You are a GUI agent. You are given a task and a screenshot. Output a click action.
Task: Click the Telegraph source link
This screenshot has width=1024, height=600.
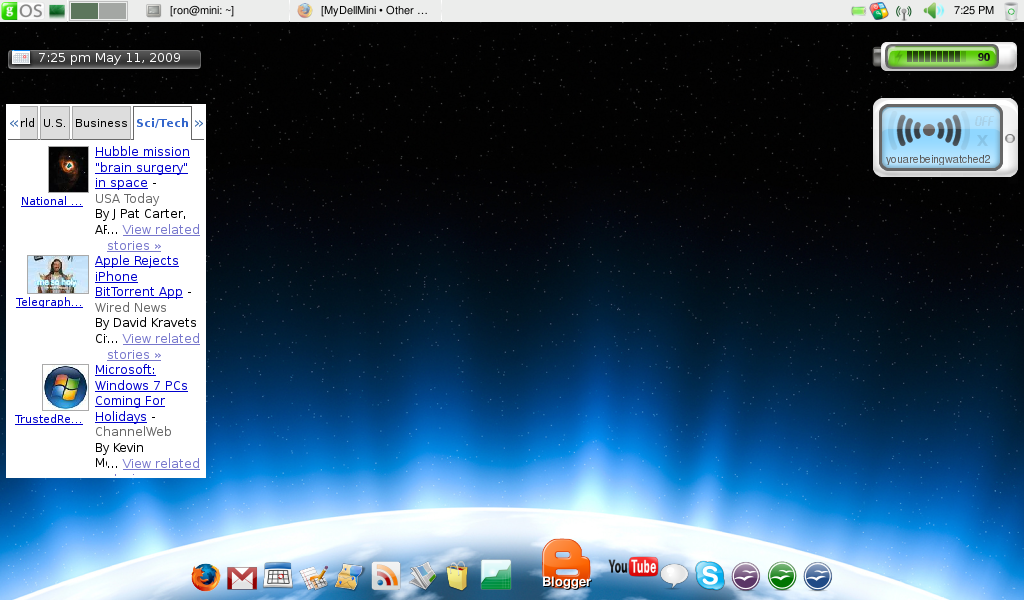49,302
